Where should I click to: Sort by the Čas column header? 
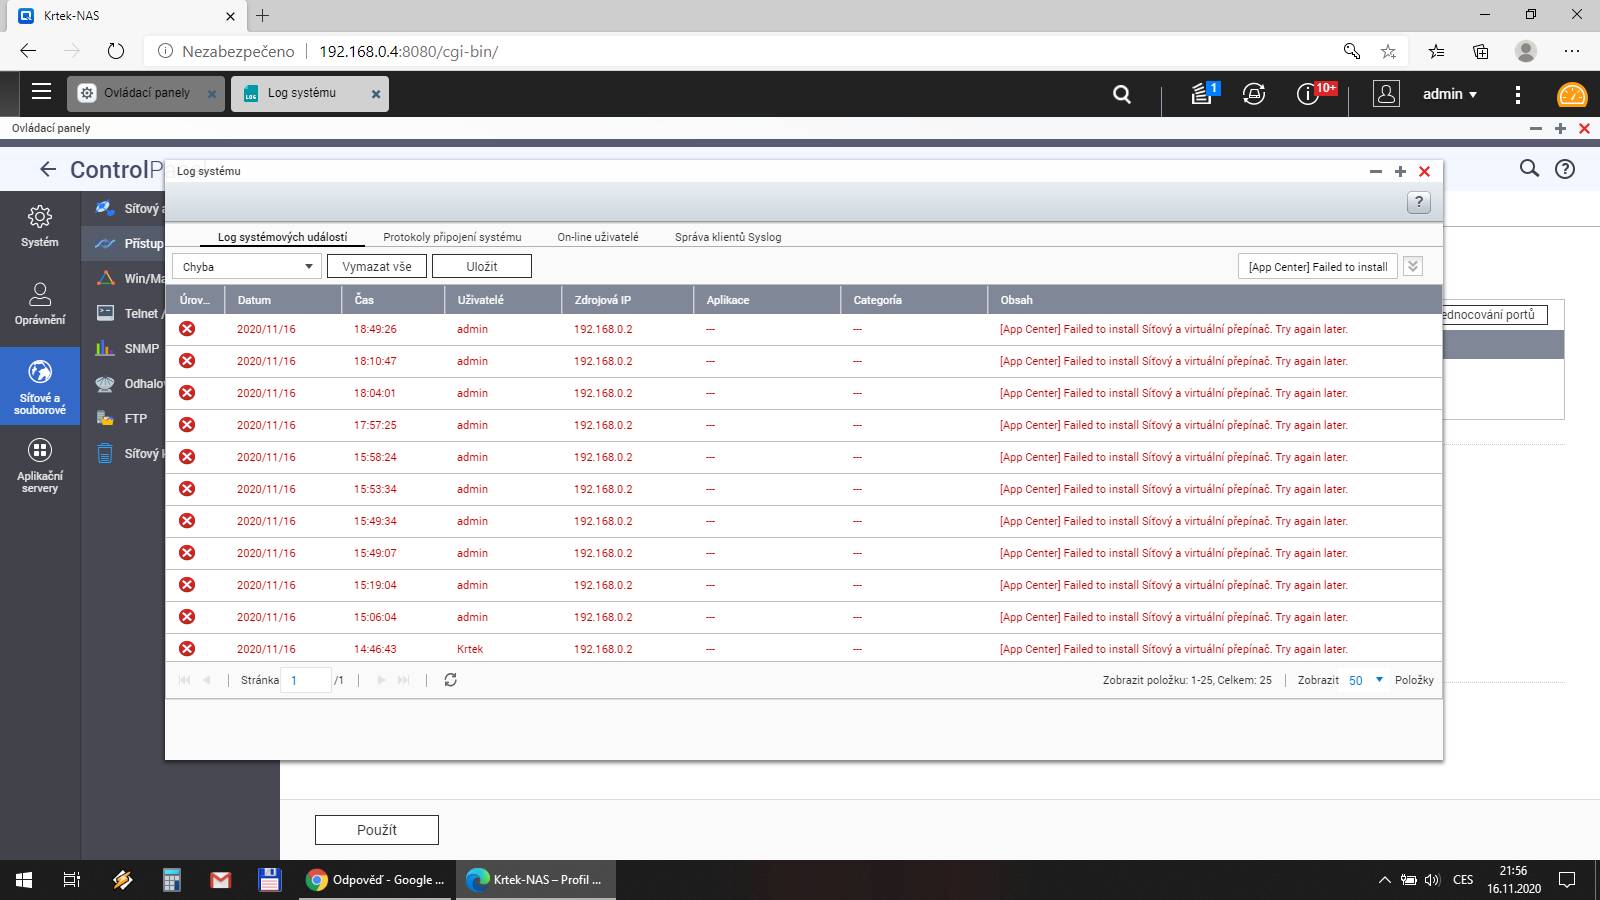pyautogui.click(x=393, y=299)
